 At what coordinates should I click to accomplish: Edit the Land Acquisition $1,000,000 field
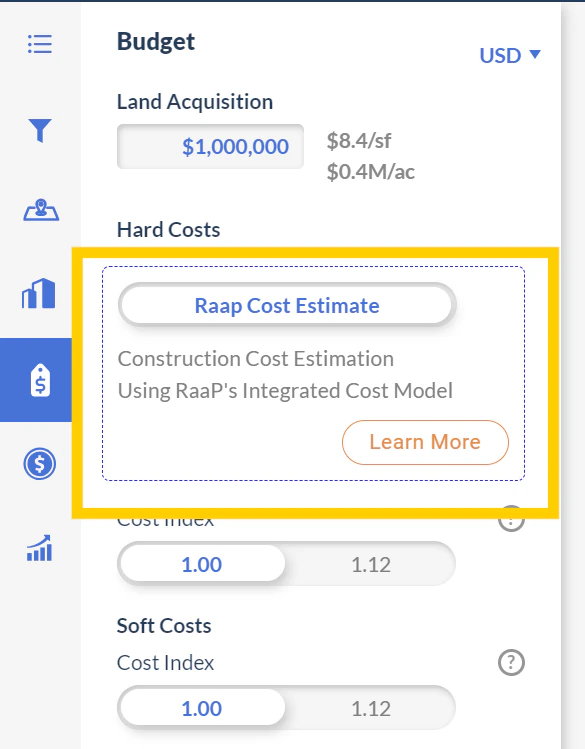[x=211, y=147]
